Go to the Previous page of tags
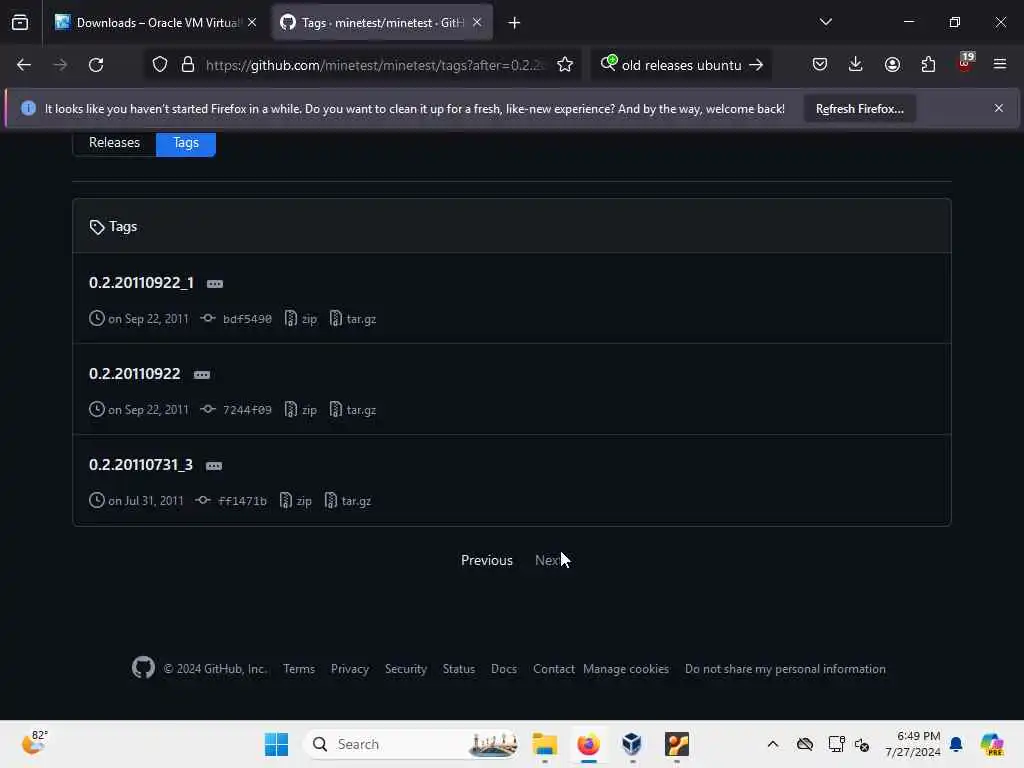This screenshot has height=768, width=1024. [487, 560]
